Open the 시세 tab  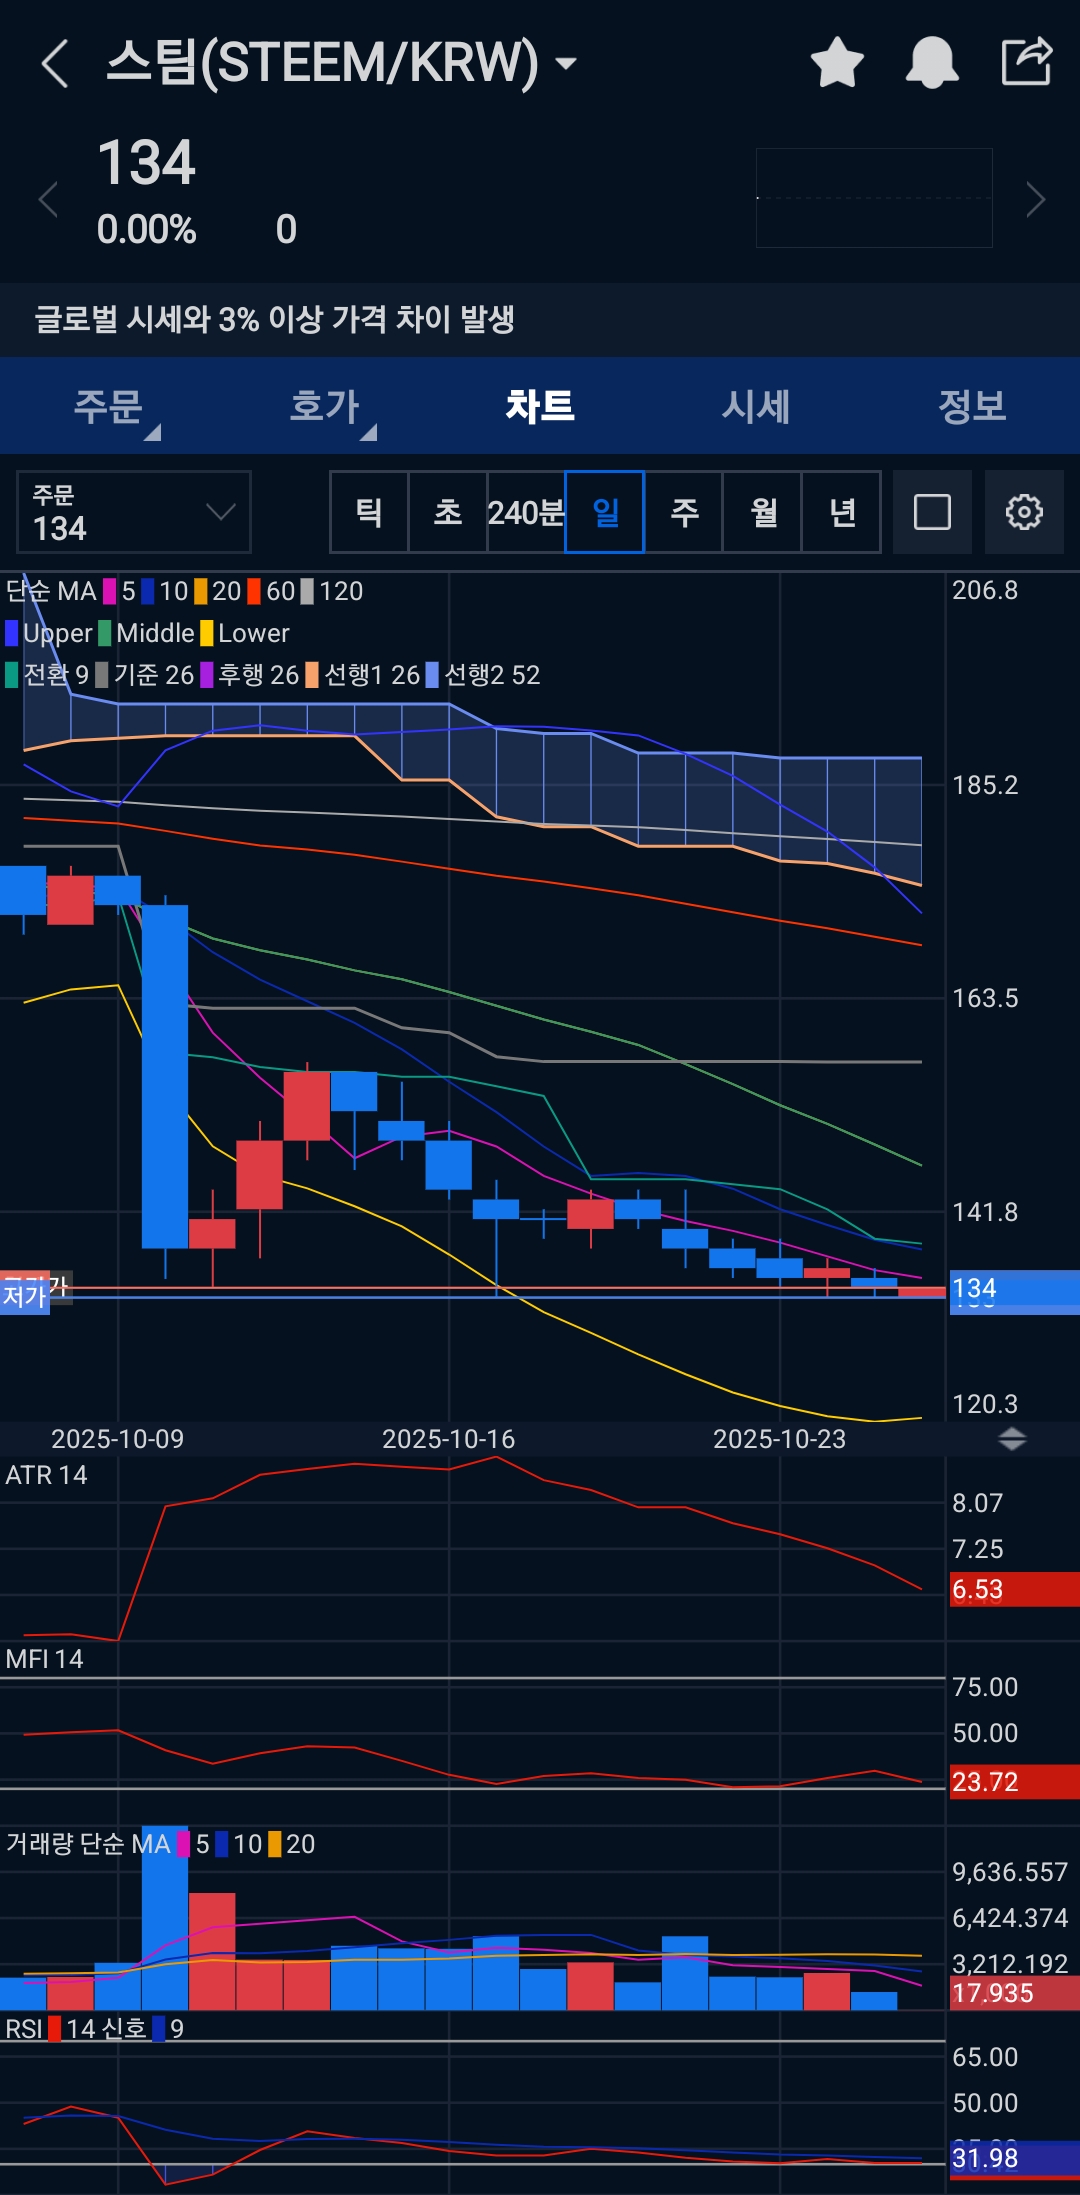click(756, 406)
